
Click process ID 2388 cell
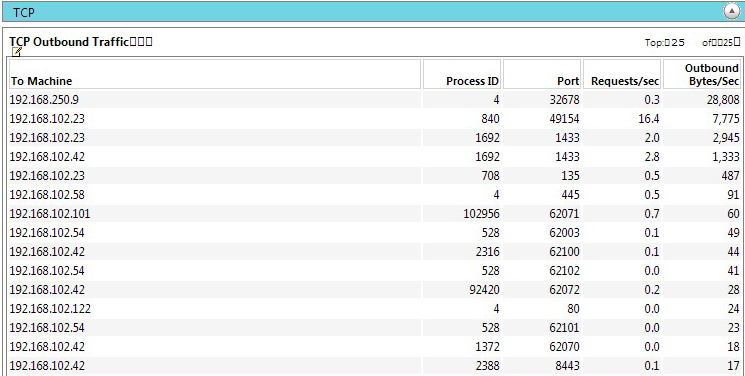pos(487,366)
